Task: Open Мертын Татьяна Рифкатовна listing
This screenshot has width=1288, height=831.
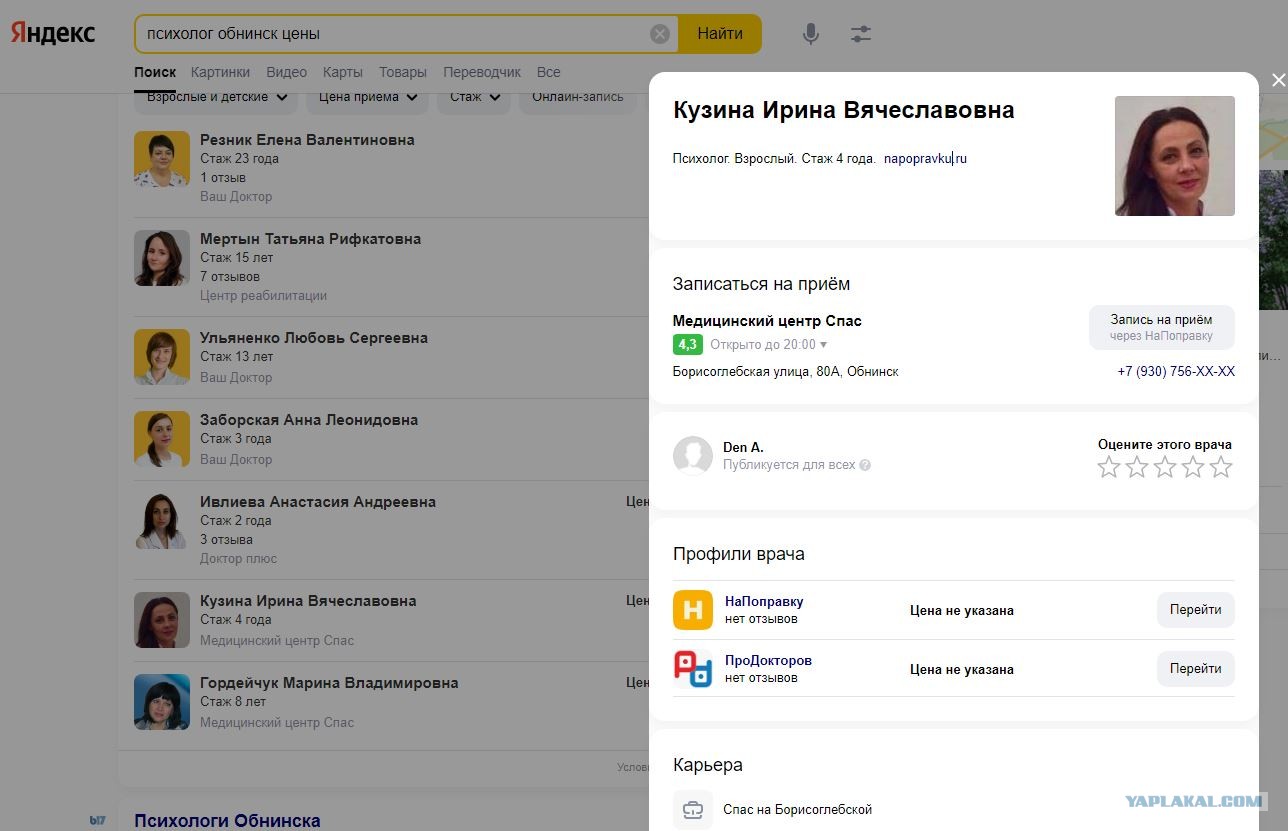Action: tap(310, 239)
